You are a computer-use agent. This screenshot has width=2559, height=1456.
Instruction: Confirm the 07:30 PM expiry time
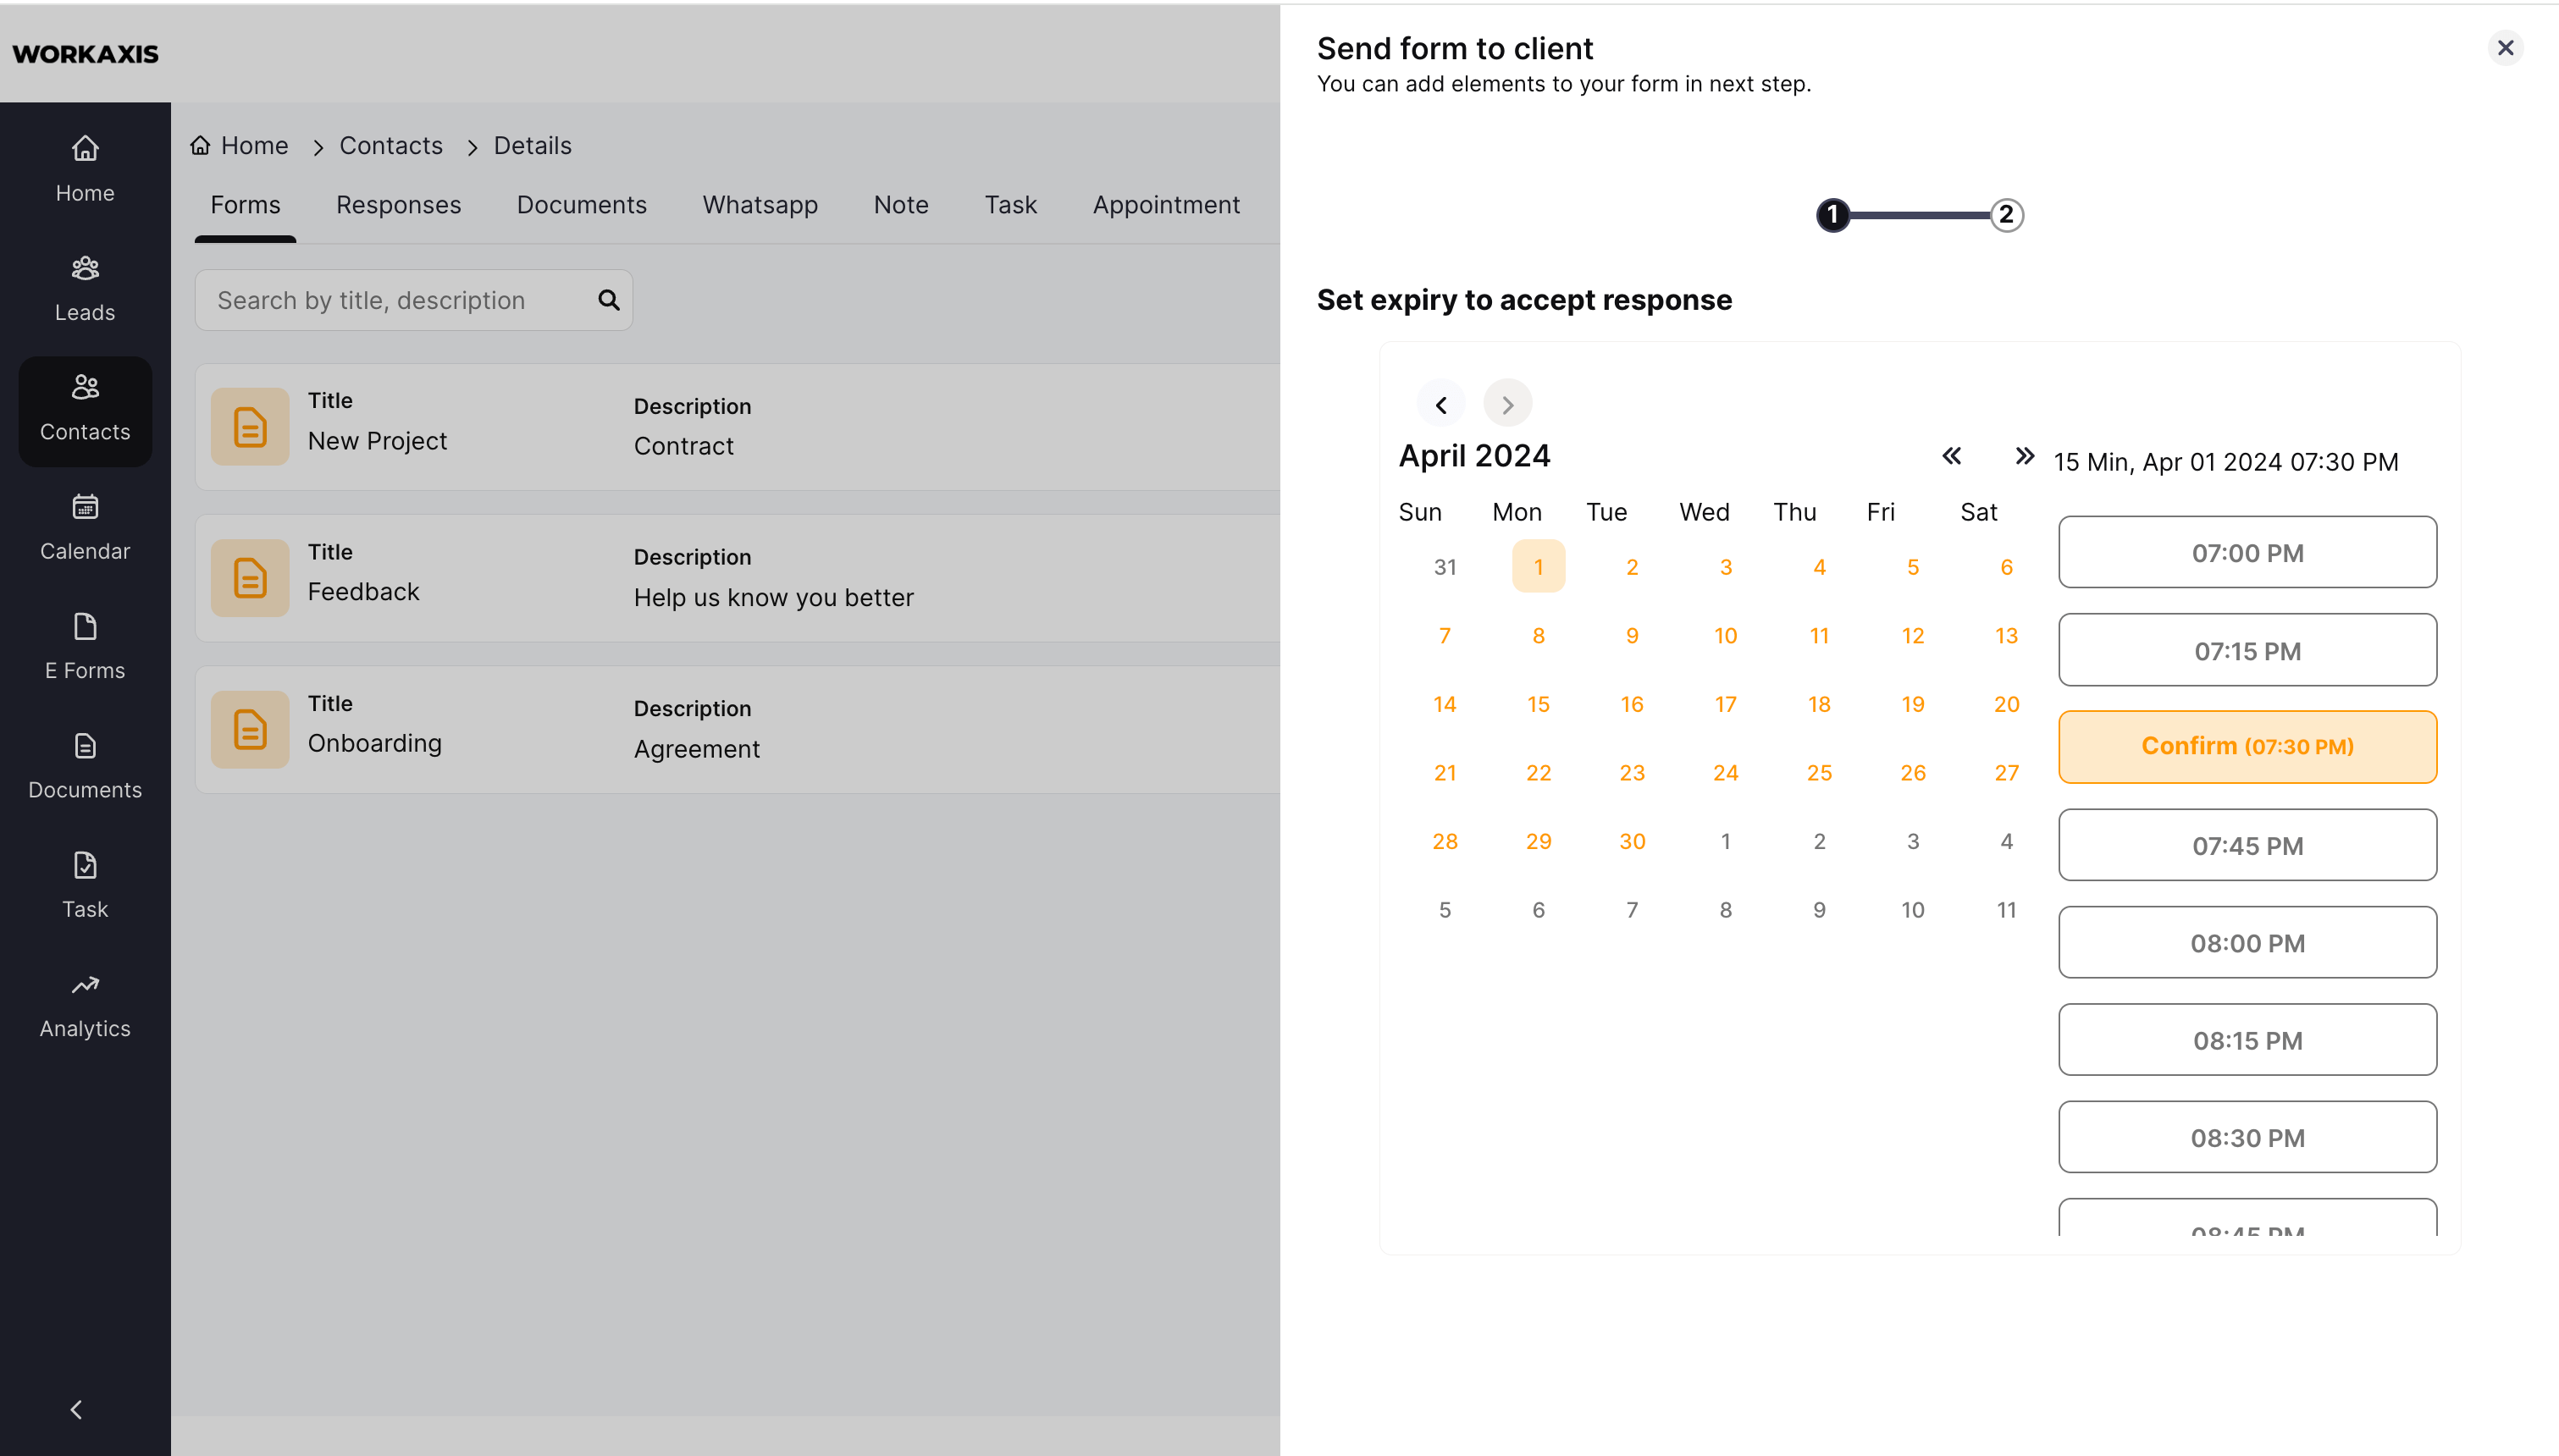pos(2247,746)
